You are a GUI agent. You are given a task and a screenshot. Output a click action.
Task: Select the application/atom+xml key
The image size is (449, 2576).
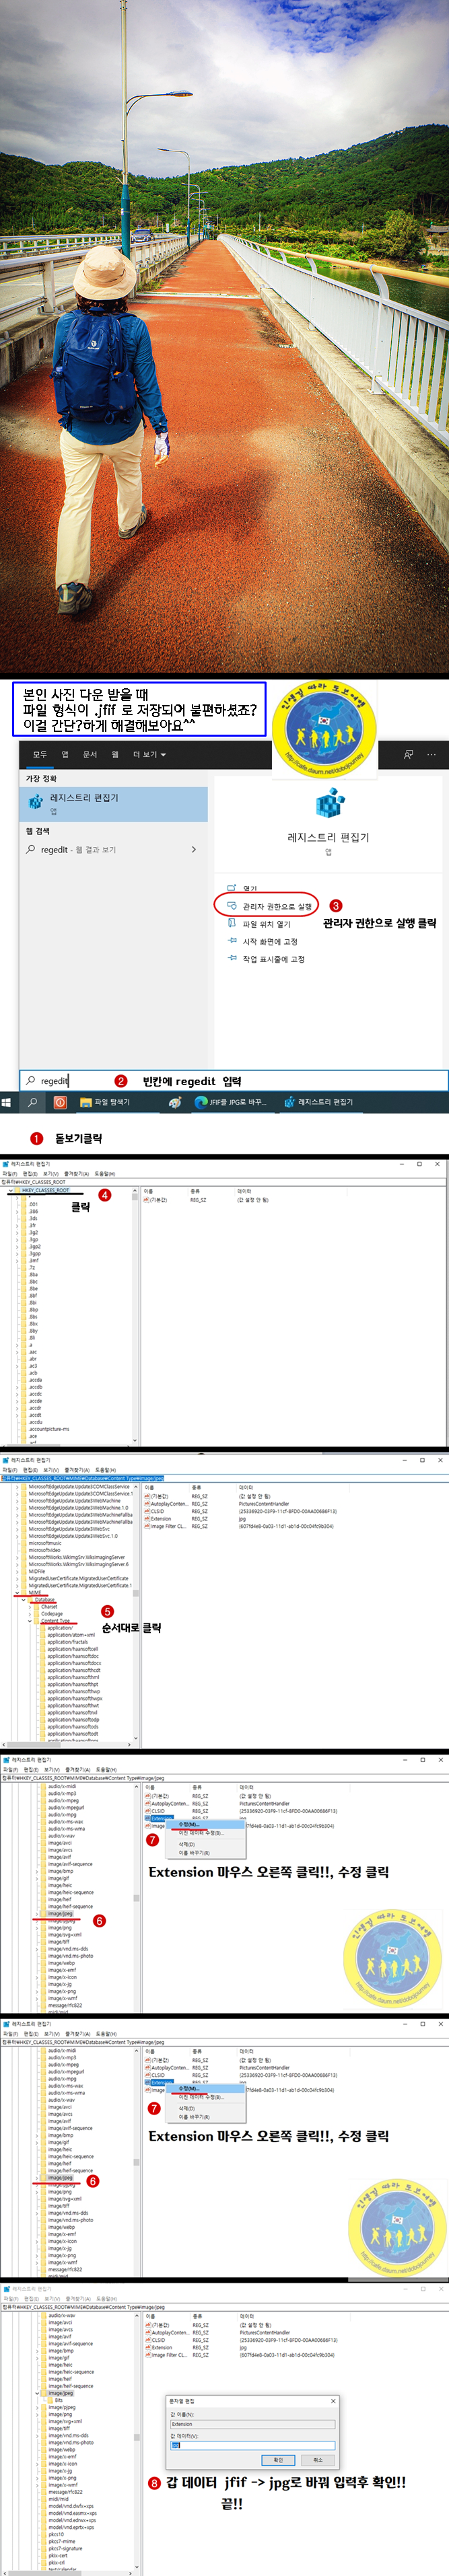70,1634
